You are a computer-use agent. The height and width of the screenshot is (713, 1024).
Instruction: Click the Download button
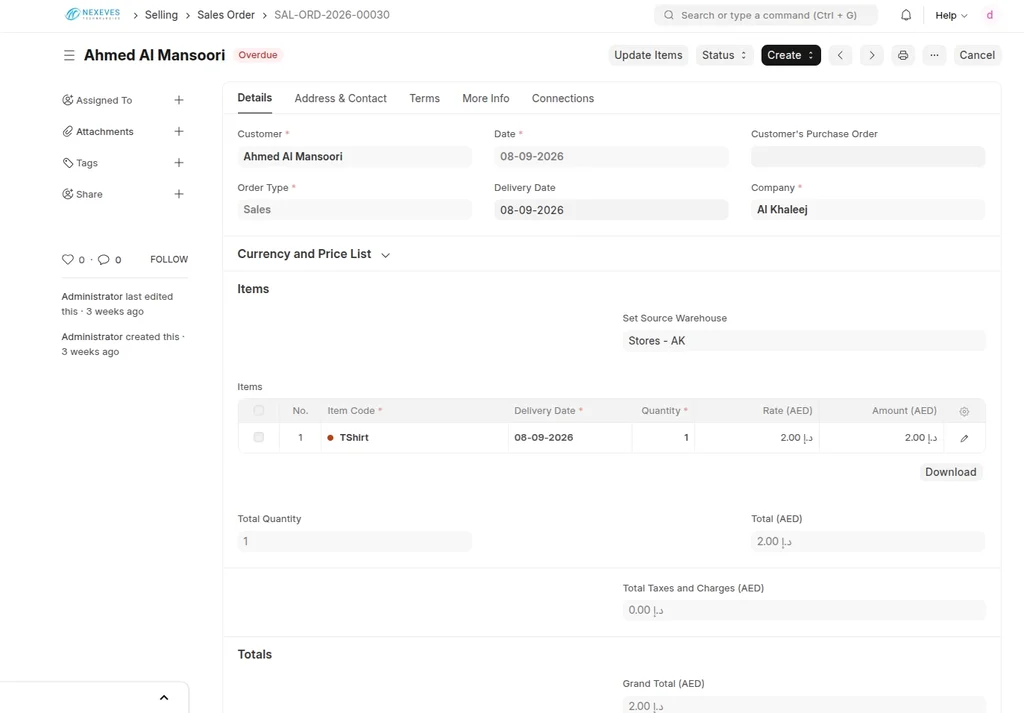click(x=951, y=472)
